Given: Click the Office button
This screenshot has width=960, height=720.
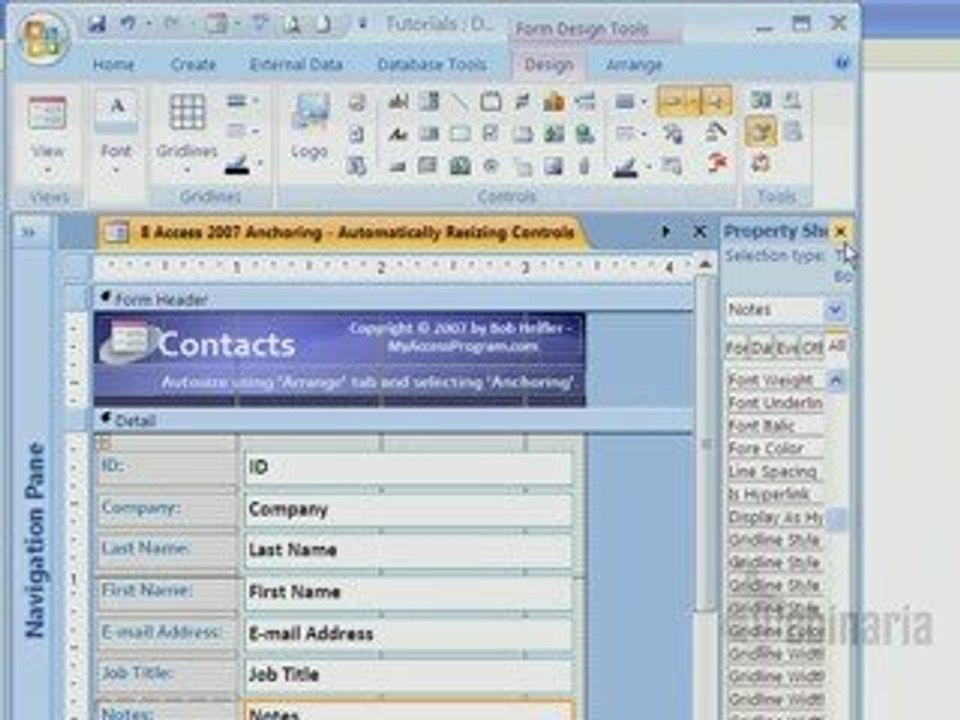Looking at the screenshot, I should pos(43,38).
